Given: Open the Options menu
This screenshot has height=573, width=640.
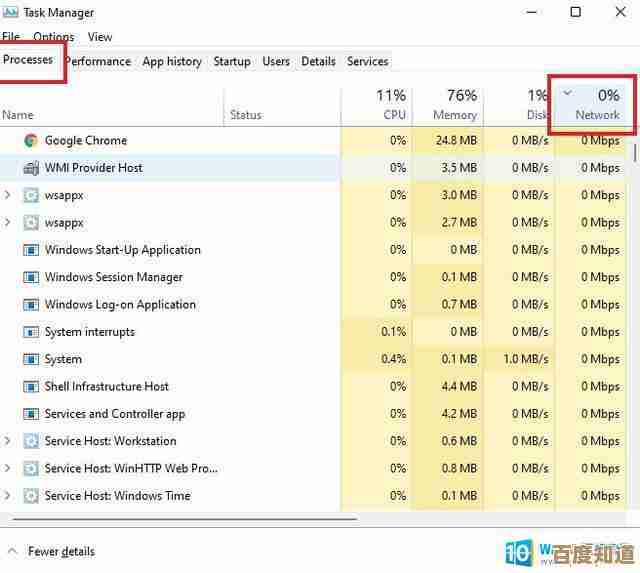Looking at the screenshot, I should (x=53, y=37).
